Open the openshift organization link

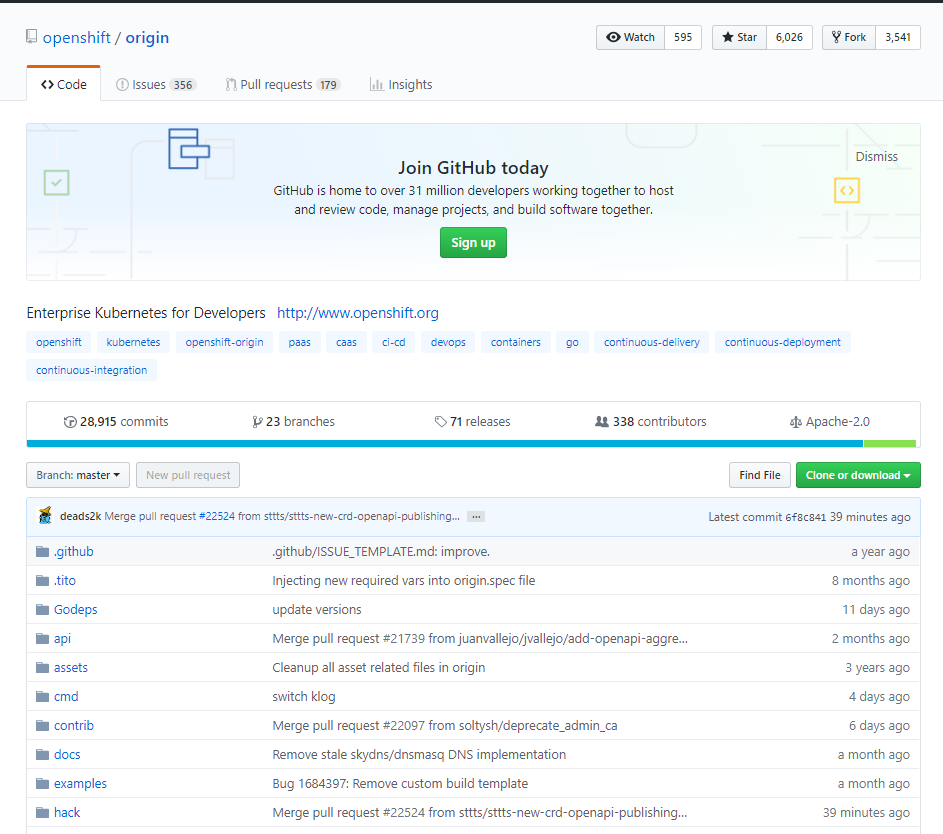point(76,37)
